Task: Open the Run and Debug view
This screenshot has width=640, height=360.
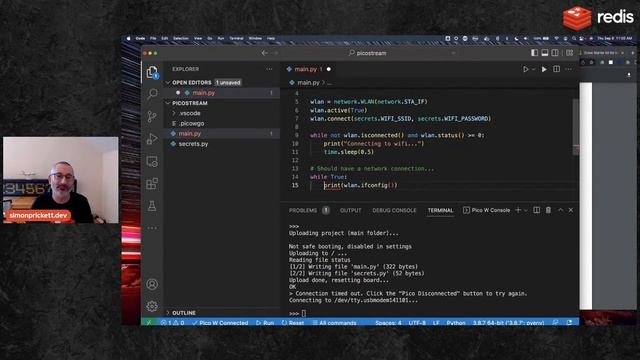Action: point(152,139)
